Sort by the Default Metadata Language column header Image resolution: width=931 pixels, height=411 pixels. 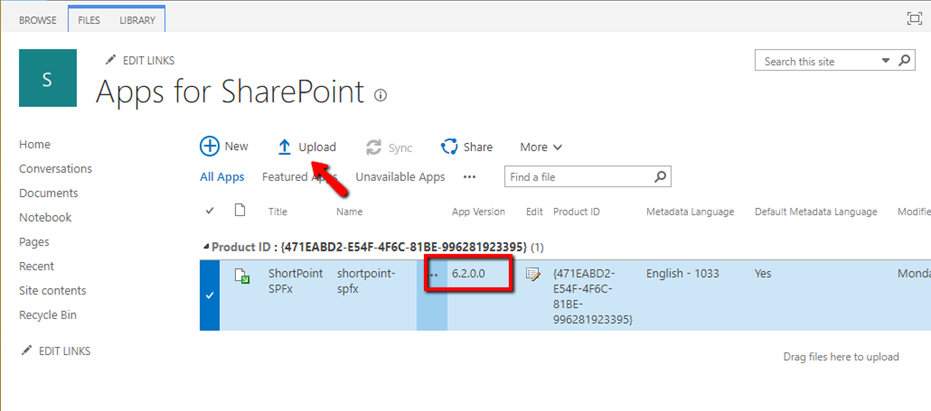coord(816,211)
